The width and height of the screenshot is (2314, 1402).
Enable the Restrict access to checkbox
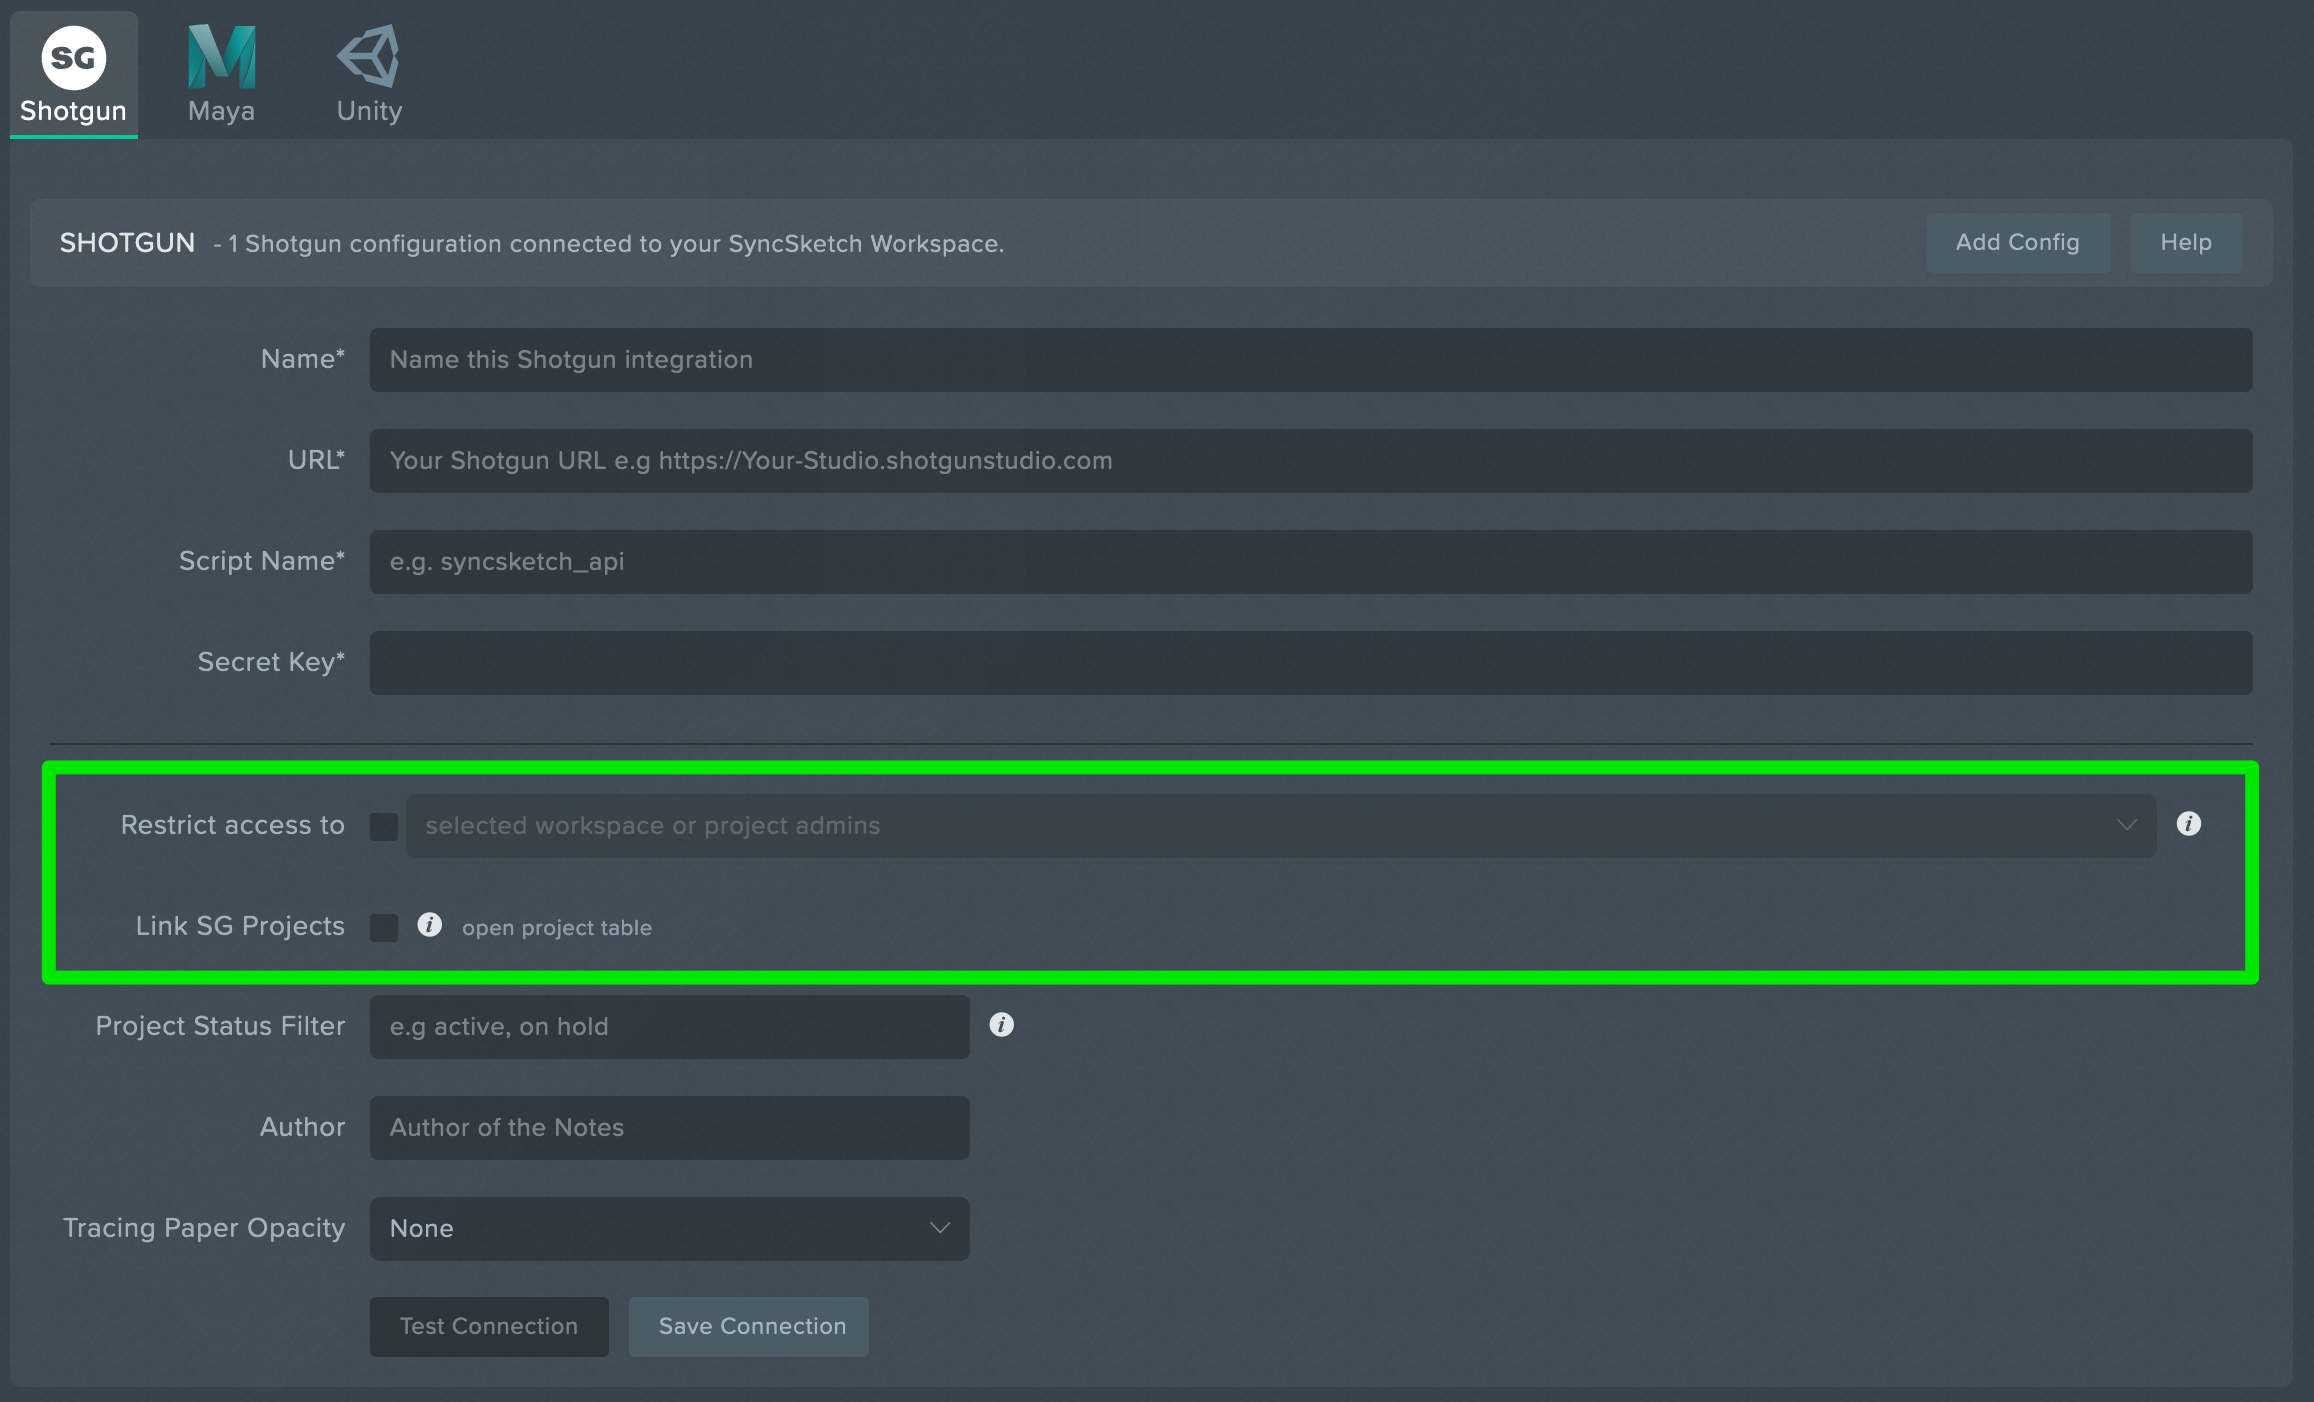point(384,827)
